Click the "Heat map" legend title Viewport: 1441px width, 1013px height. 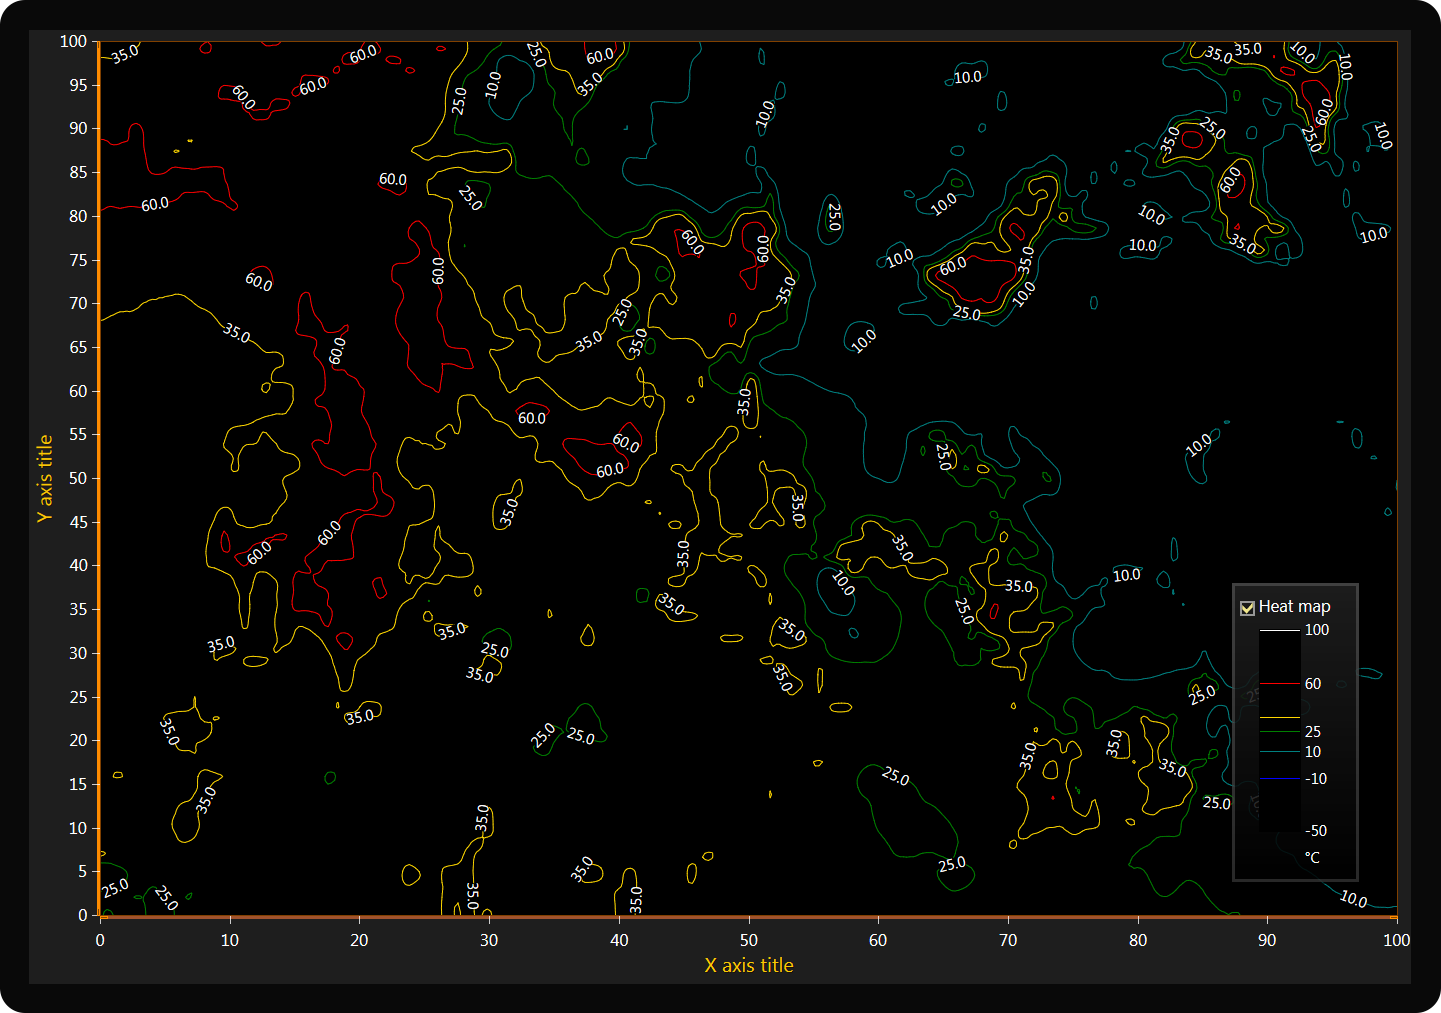1294,606
